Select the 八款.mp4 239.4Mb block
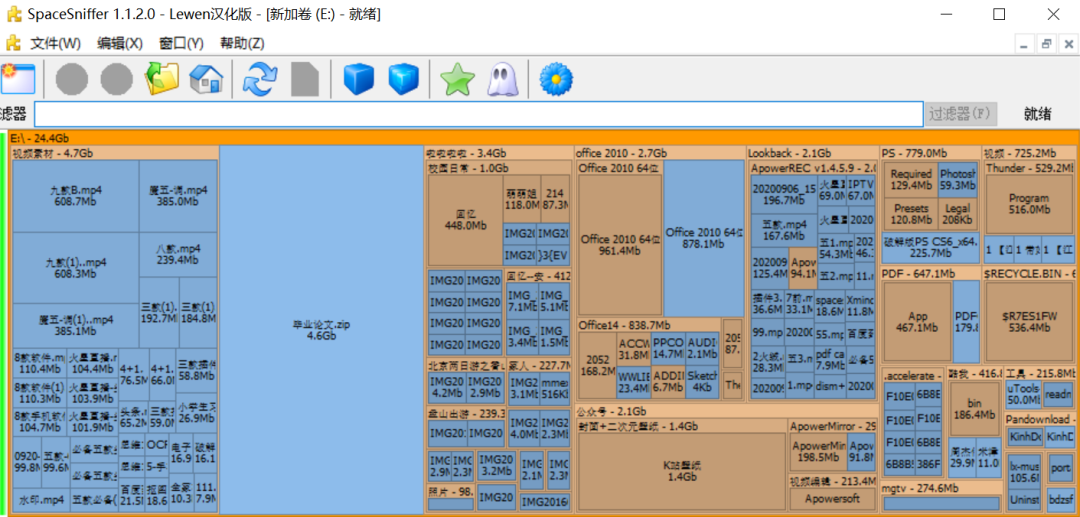The width and height of the screenshot is (1080, 517). (x=178, y=255)
